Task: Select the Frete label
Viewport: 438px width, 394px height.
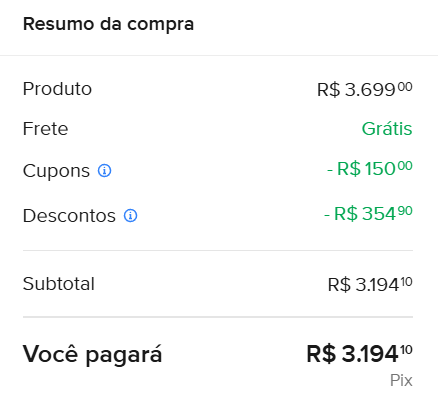Action: click(45, 129)
